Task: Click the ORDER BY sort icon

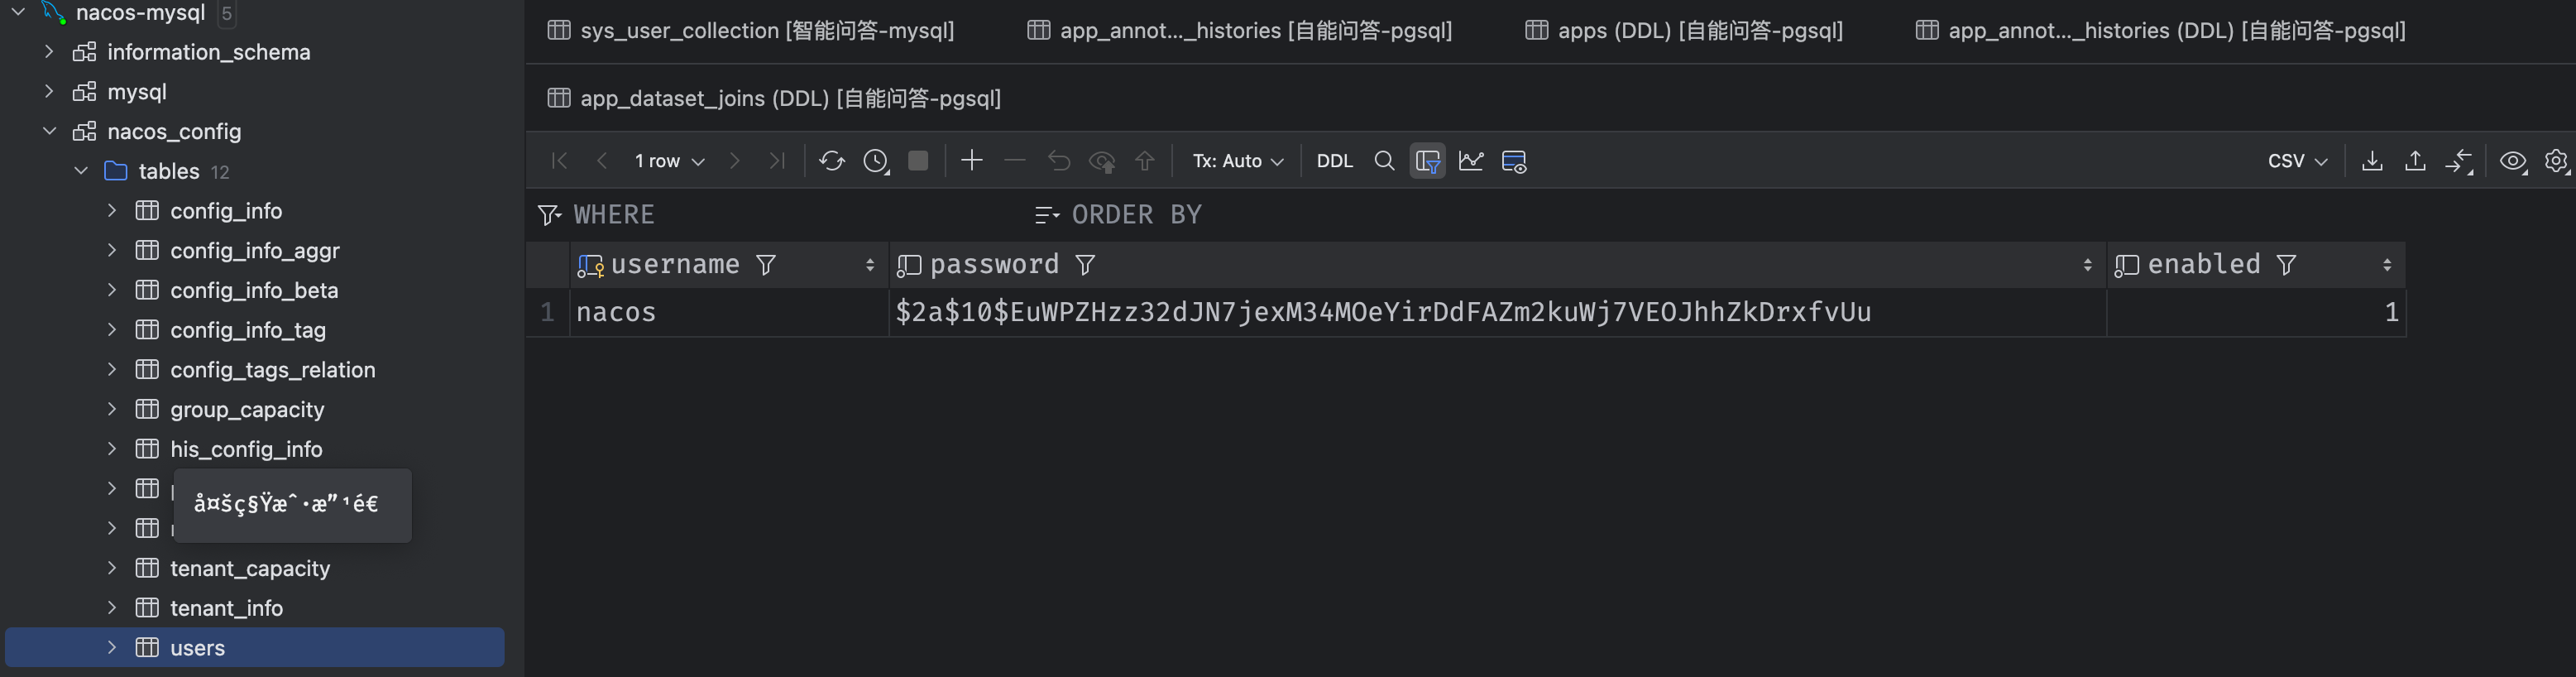Action: click(x=1047, y=215)
